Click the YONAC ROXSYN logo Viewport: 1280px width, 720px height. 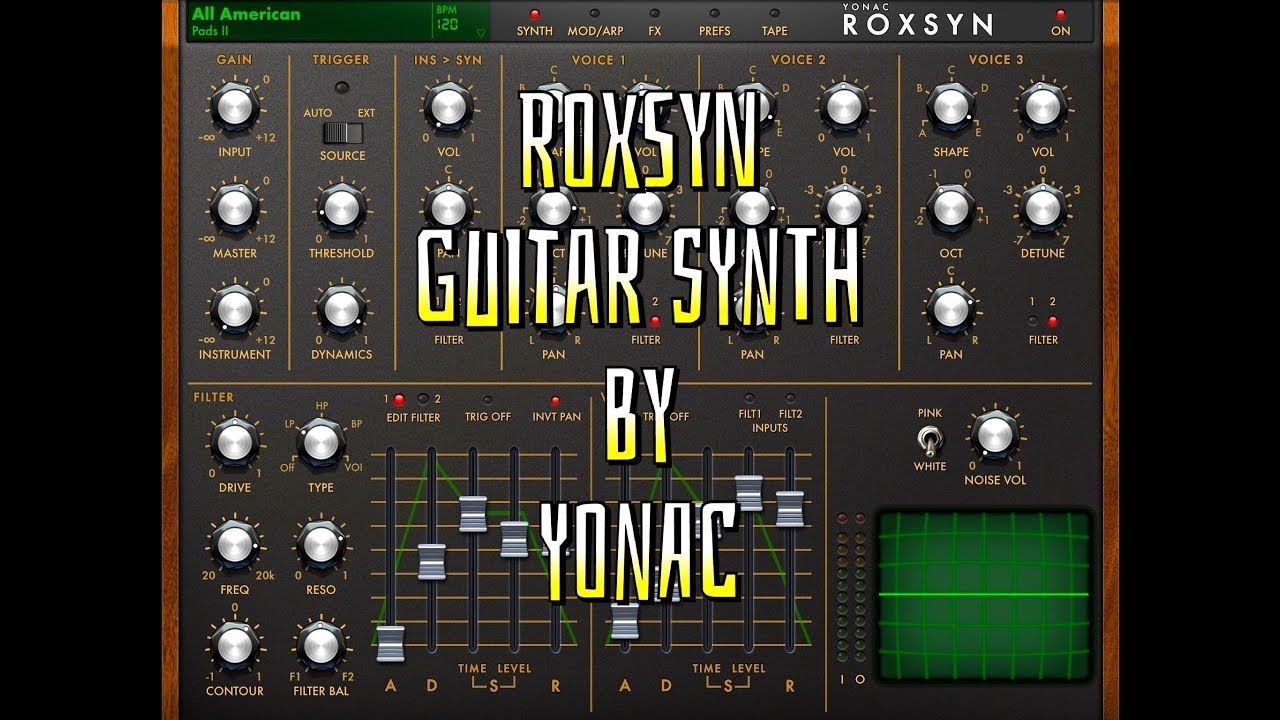coord(918,20)
